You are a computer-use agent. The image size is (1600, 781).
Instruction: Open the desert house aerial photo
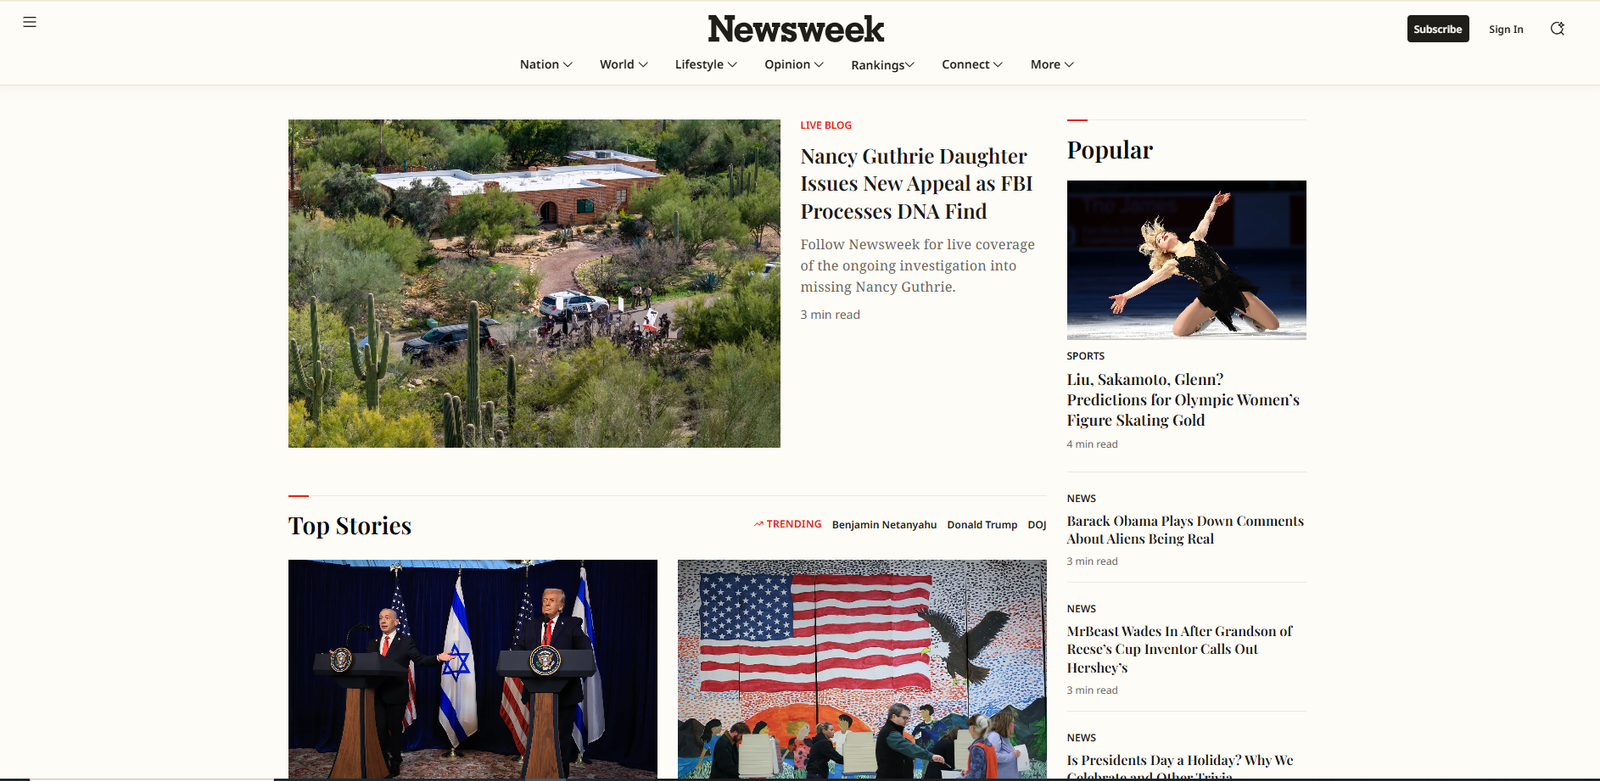click(x=534, y=284)
